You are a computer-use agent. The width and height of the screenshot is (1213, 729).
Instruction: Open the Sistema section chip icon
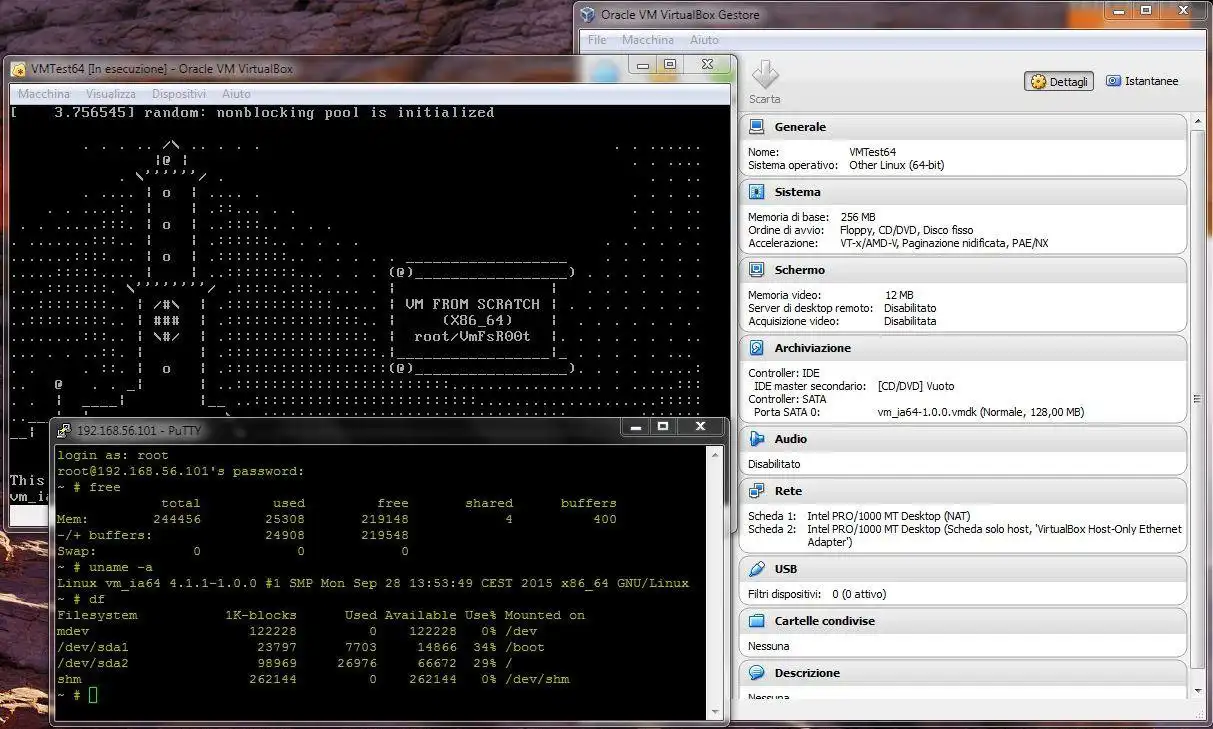pos(757,192)
